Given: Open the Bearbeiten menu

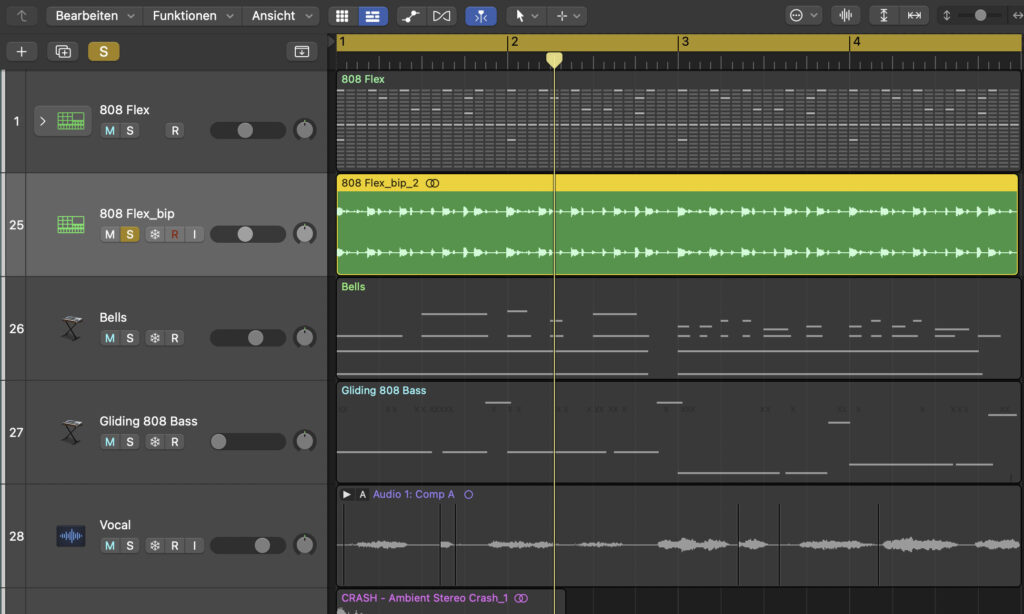Looking at the screenshot, I should [95, 16].
